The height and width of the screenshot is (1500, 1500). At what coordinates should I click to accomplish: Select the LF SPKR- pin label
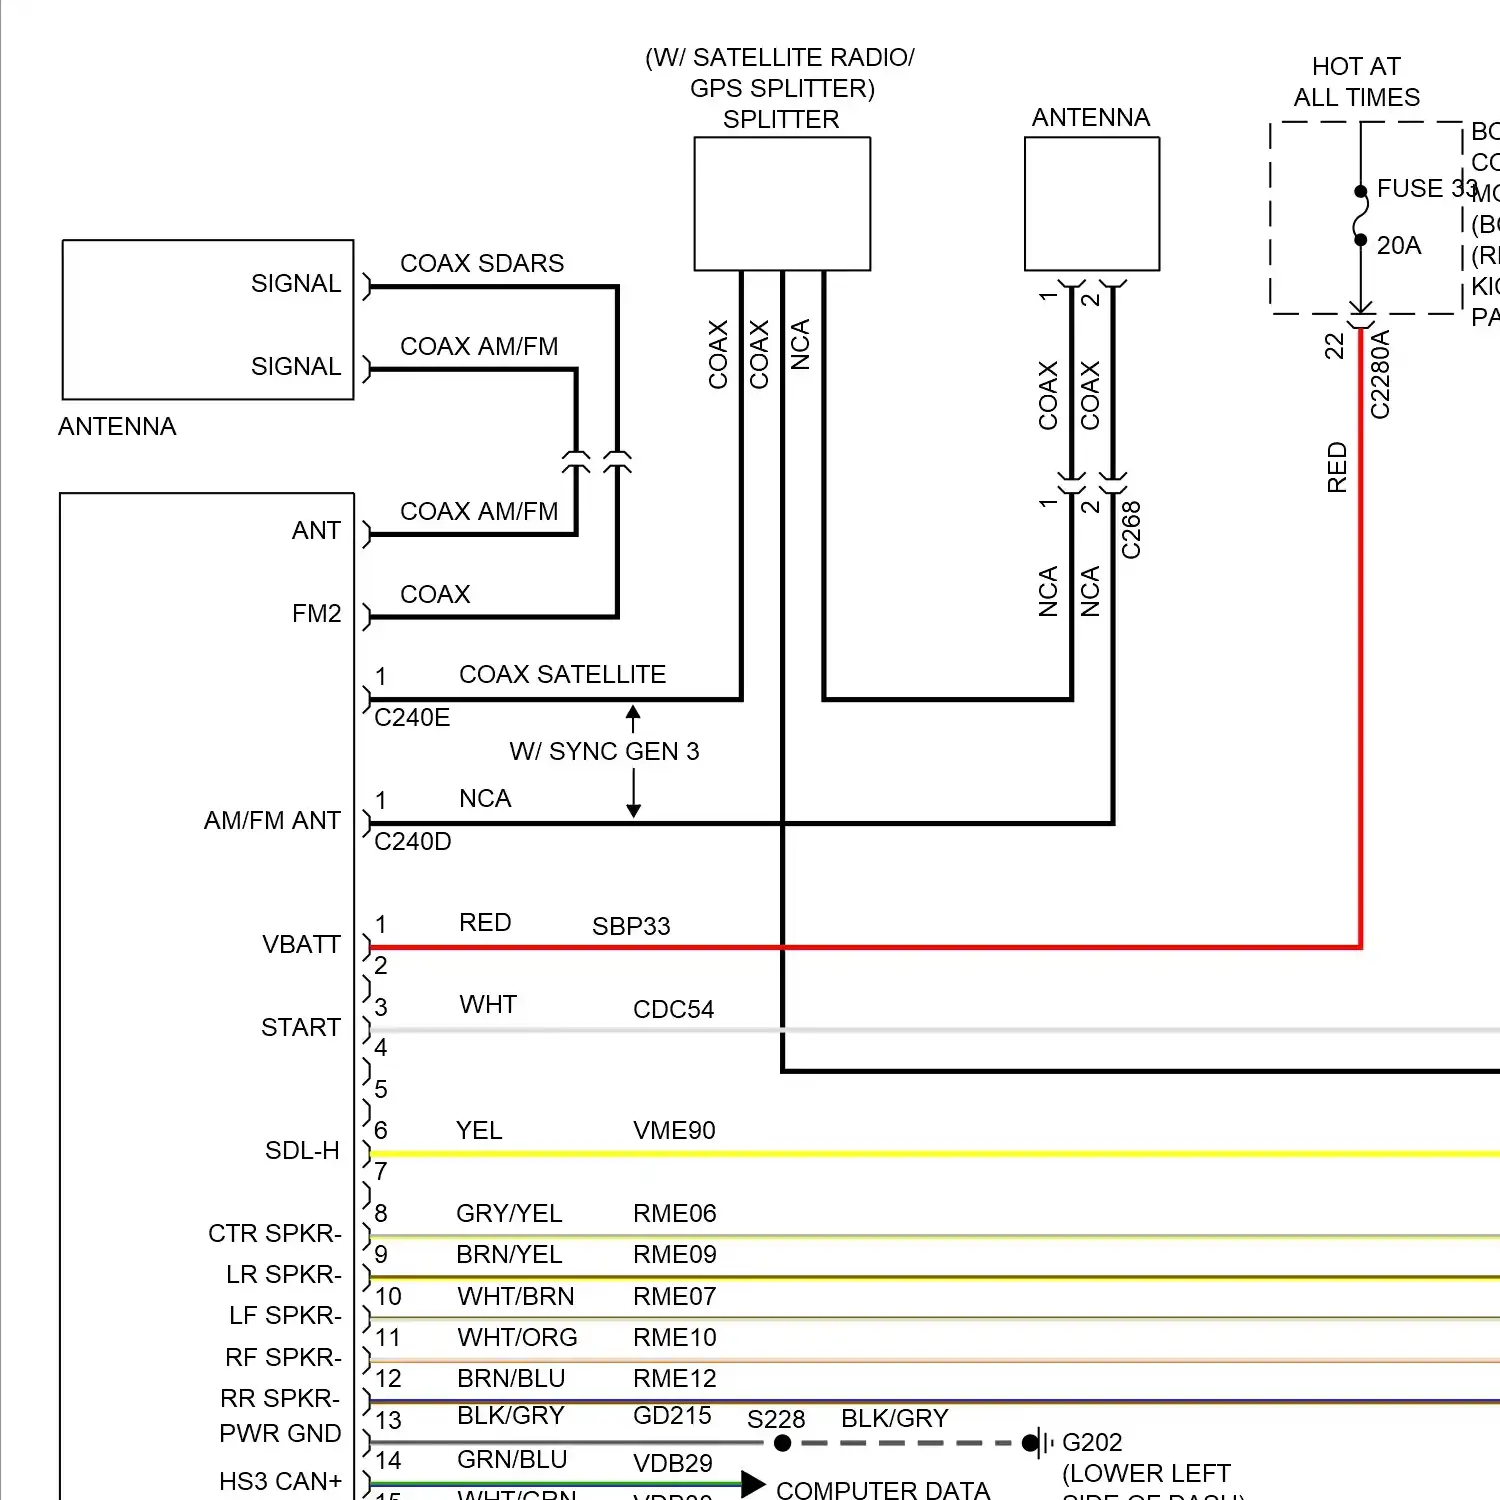(x=285, y=1315)
